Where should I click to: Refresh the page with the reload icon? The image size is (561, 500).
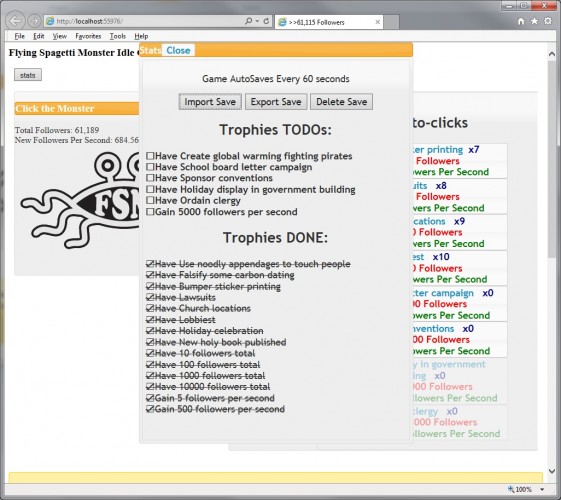pyautogui.click(x=266, y=21)
